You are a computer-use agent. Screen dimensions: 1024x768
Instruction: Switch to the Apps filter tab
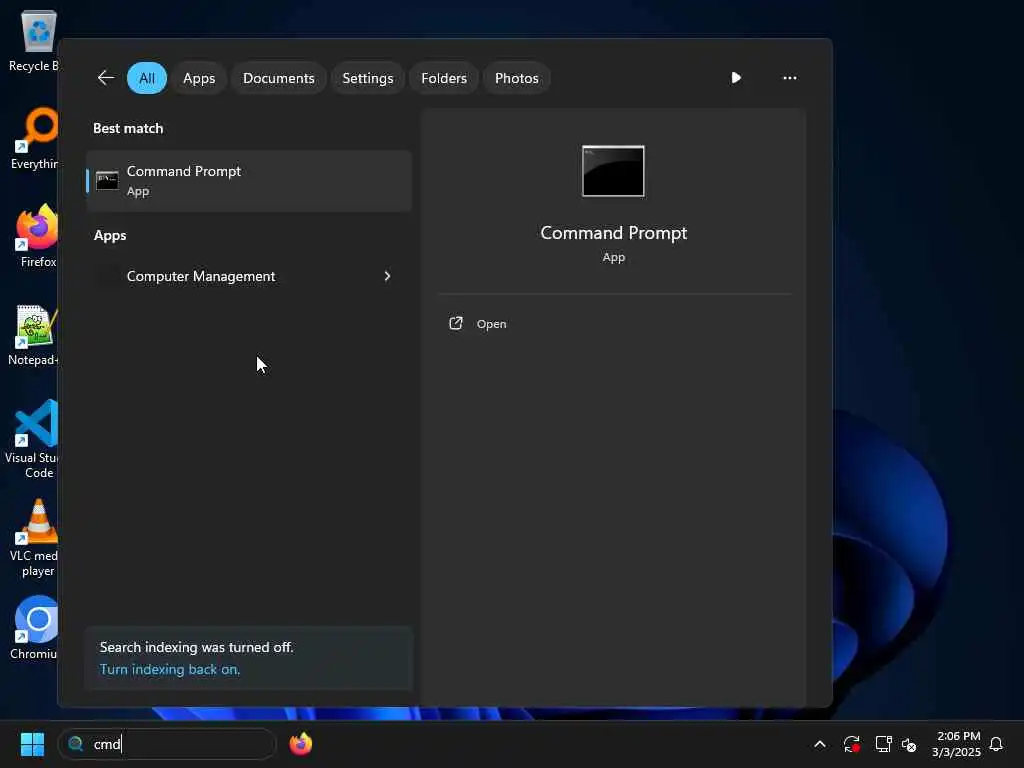click(199, 78)
